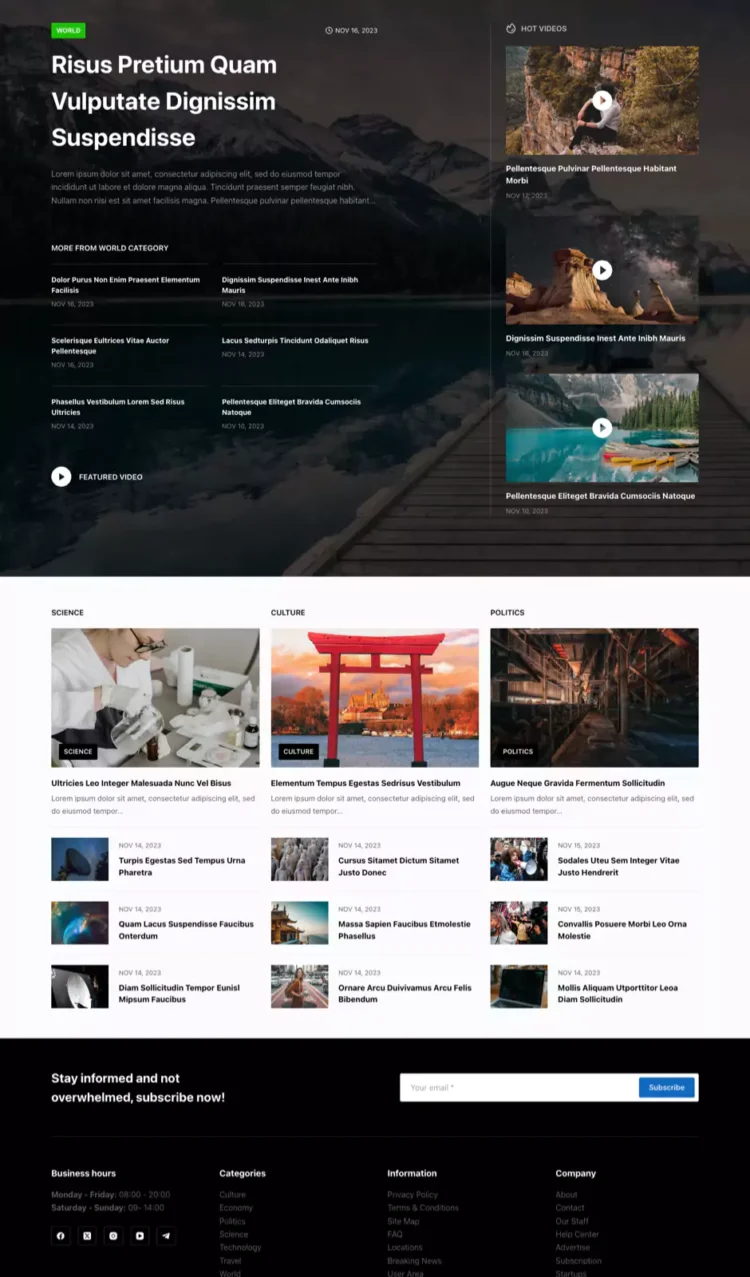750x1277 pixels.
Task: Play the Featured Video button
Action: coord(61,477)
